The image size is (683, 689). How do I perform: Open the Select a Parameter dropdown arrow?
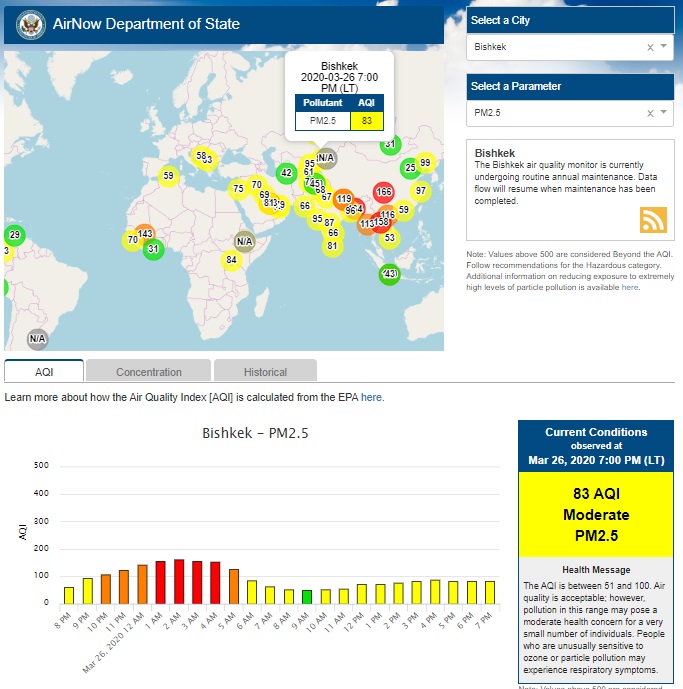663,113
